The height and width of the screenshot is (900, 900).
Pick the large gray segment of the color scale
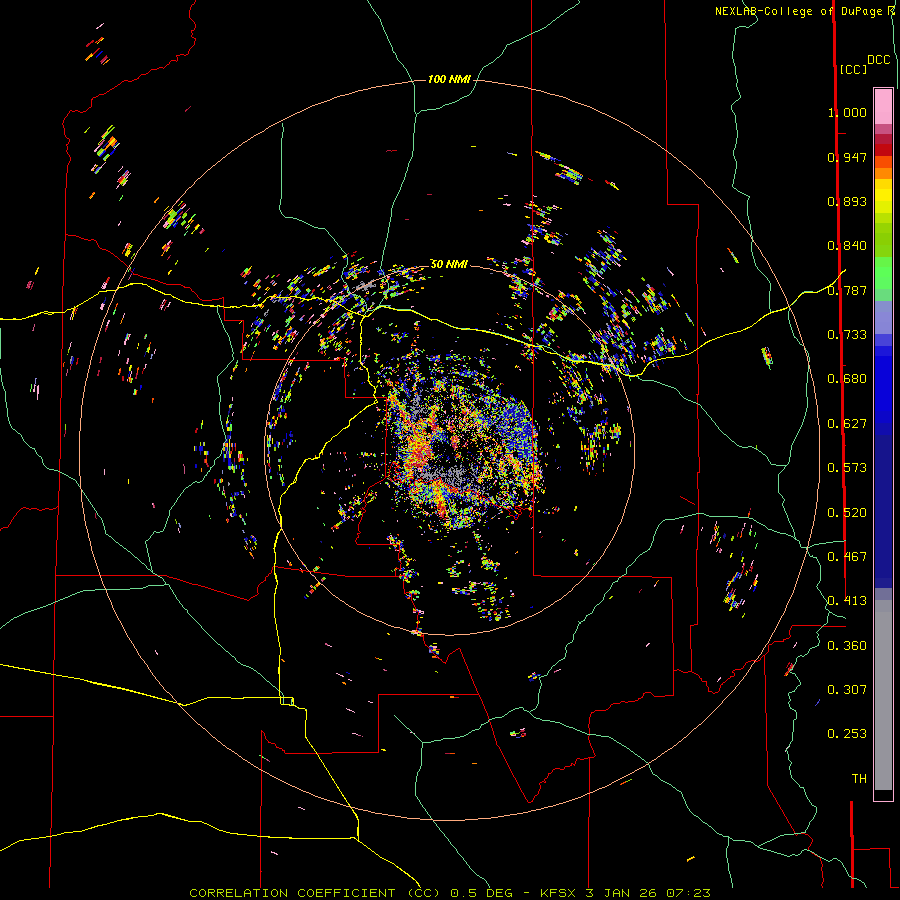coord(883,695)
